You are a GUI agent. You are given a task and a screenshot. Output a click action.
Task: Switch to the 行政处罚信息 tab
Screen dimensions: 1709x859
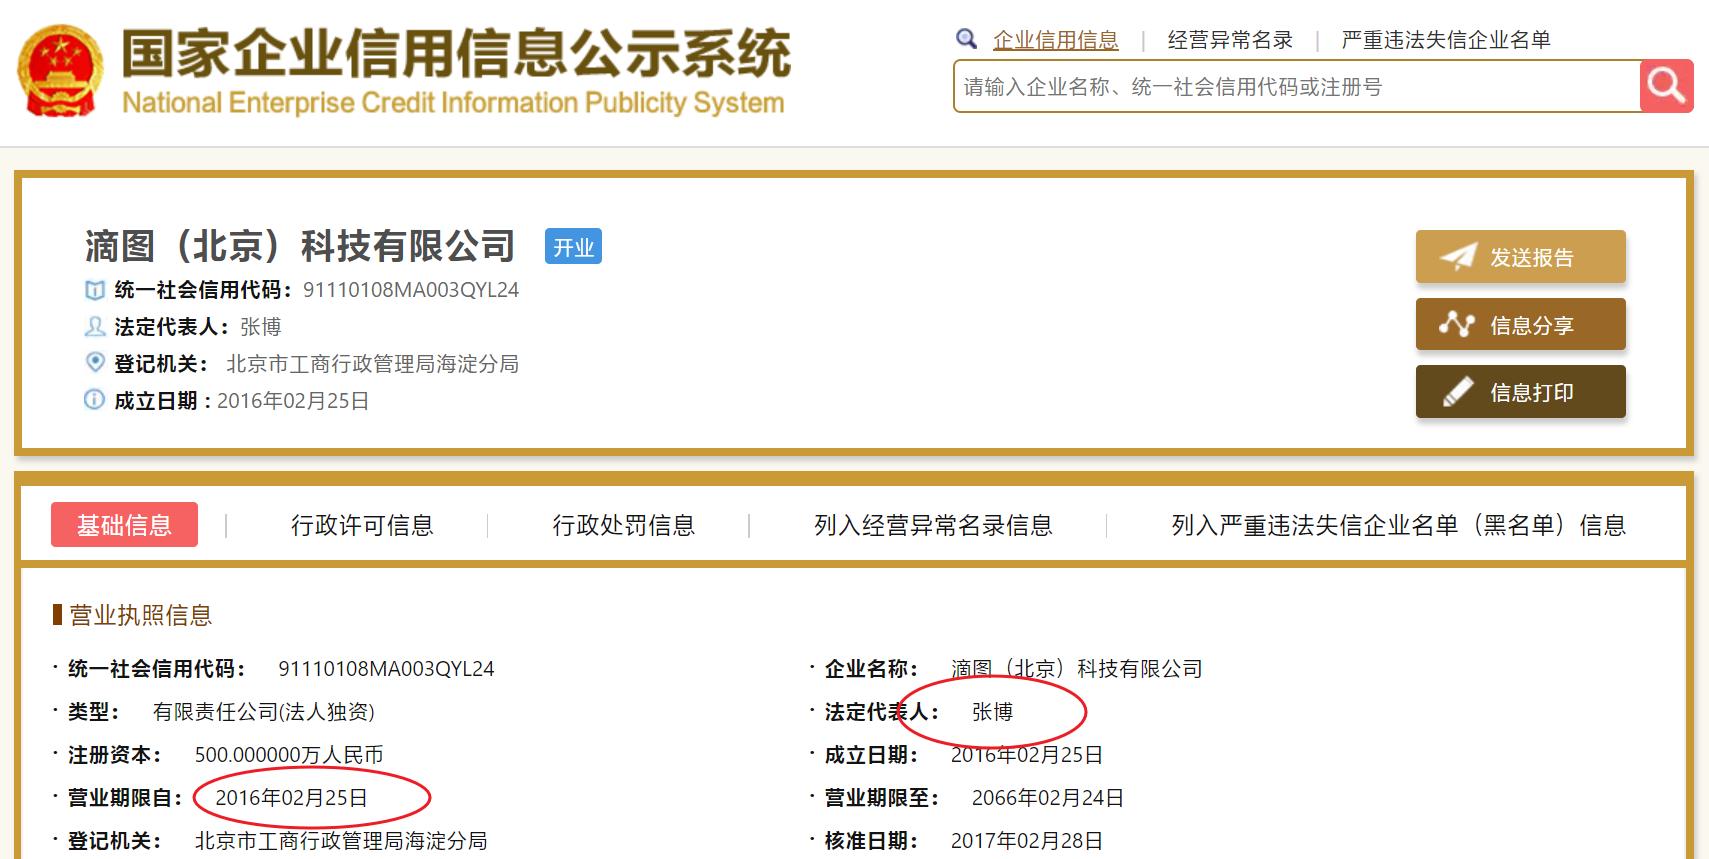point(624,525)
